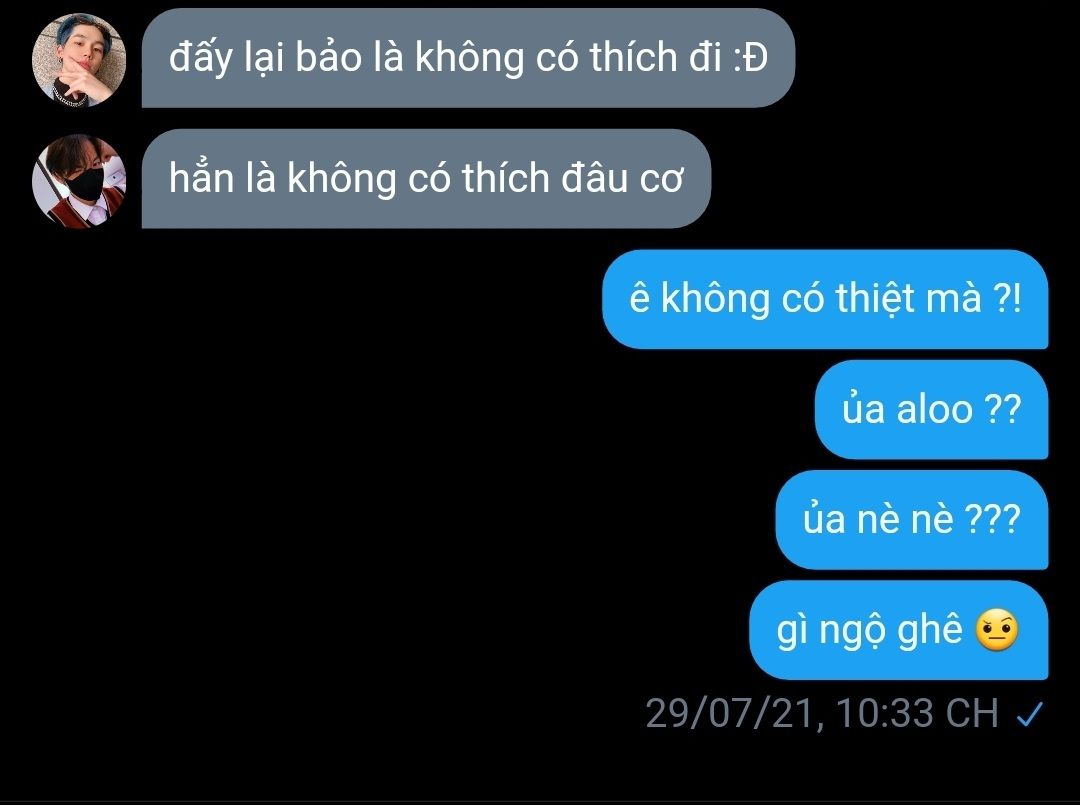The height and width of the screenshot is (805, 1080).
Task: Tap the 'ủa aloo ??' sent message
Action: click(x=931, y=409)
